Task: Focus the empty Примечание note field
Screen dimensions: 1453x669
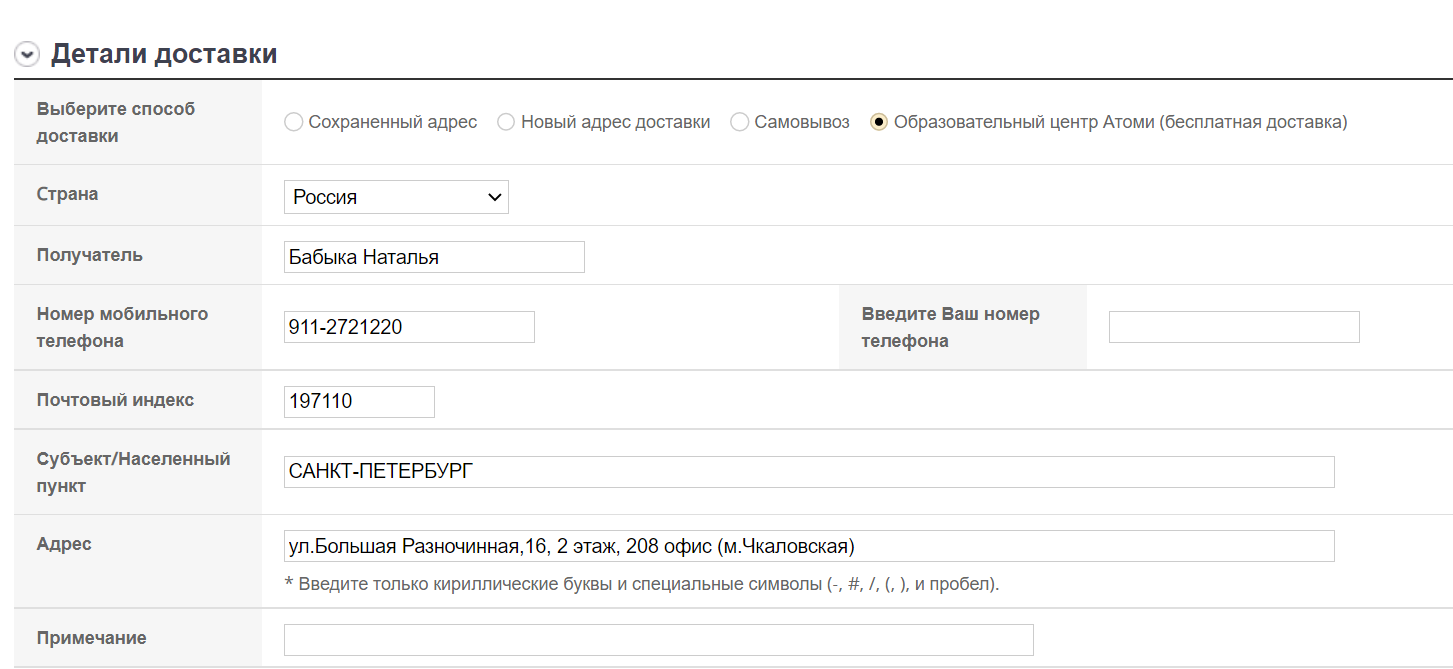Action: click(x=658, y=640)
